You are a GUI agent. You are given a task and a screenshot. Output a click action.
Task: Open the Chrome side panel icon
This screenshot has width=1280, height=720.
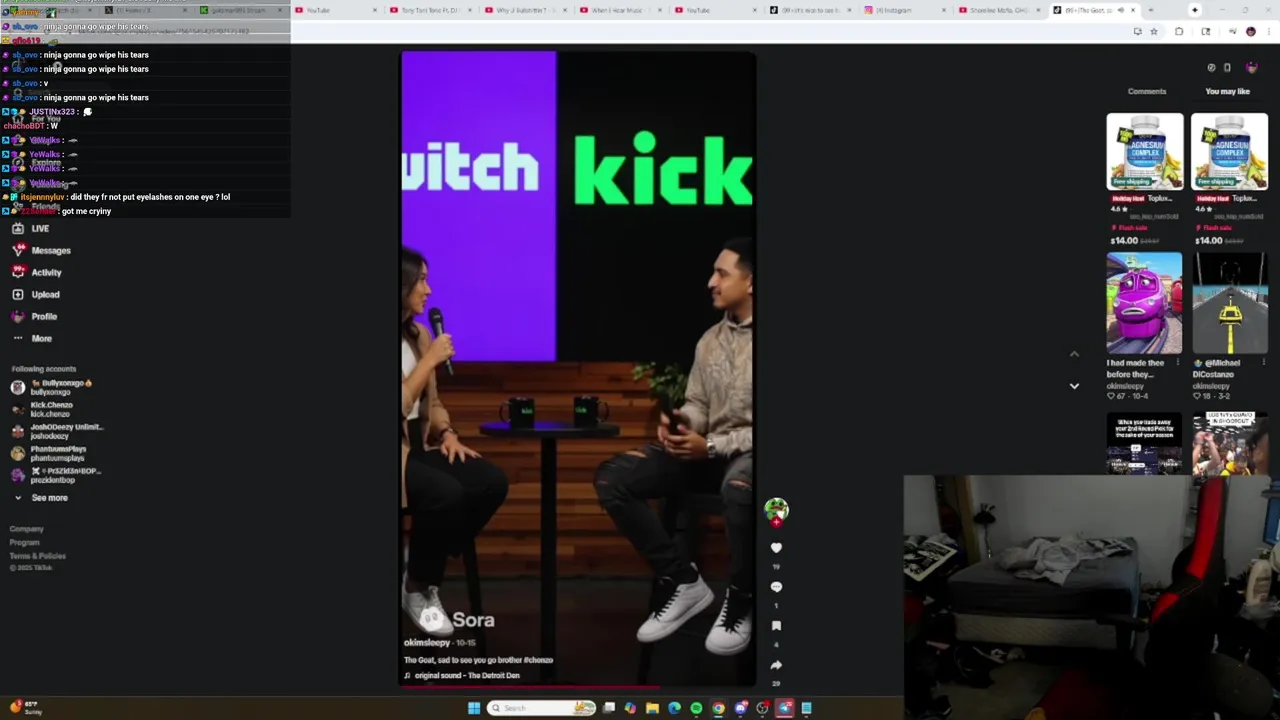[x=1206, y=31]
